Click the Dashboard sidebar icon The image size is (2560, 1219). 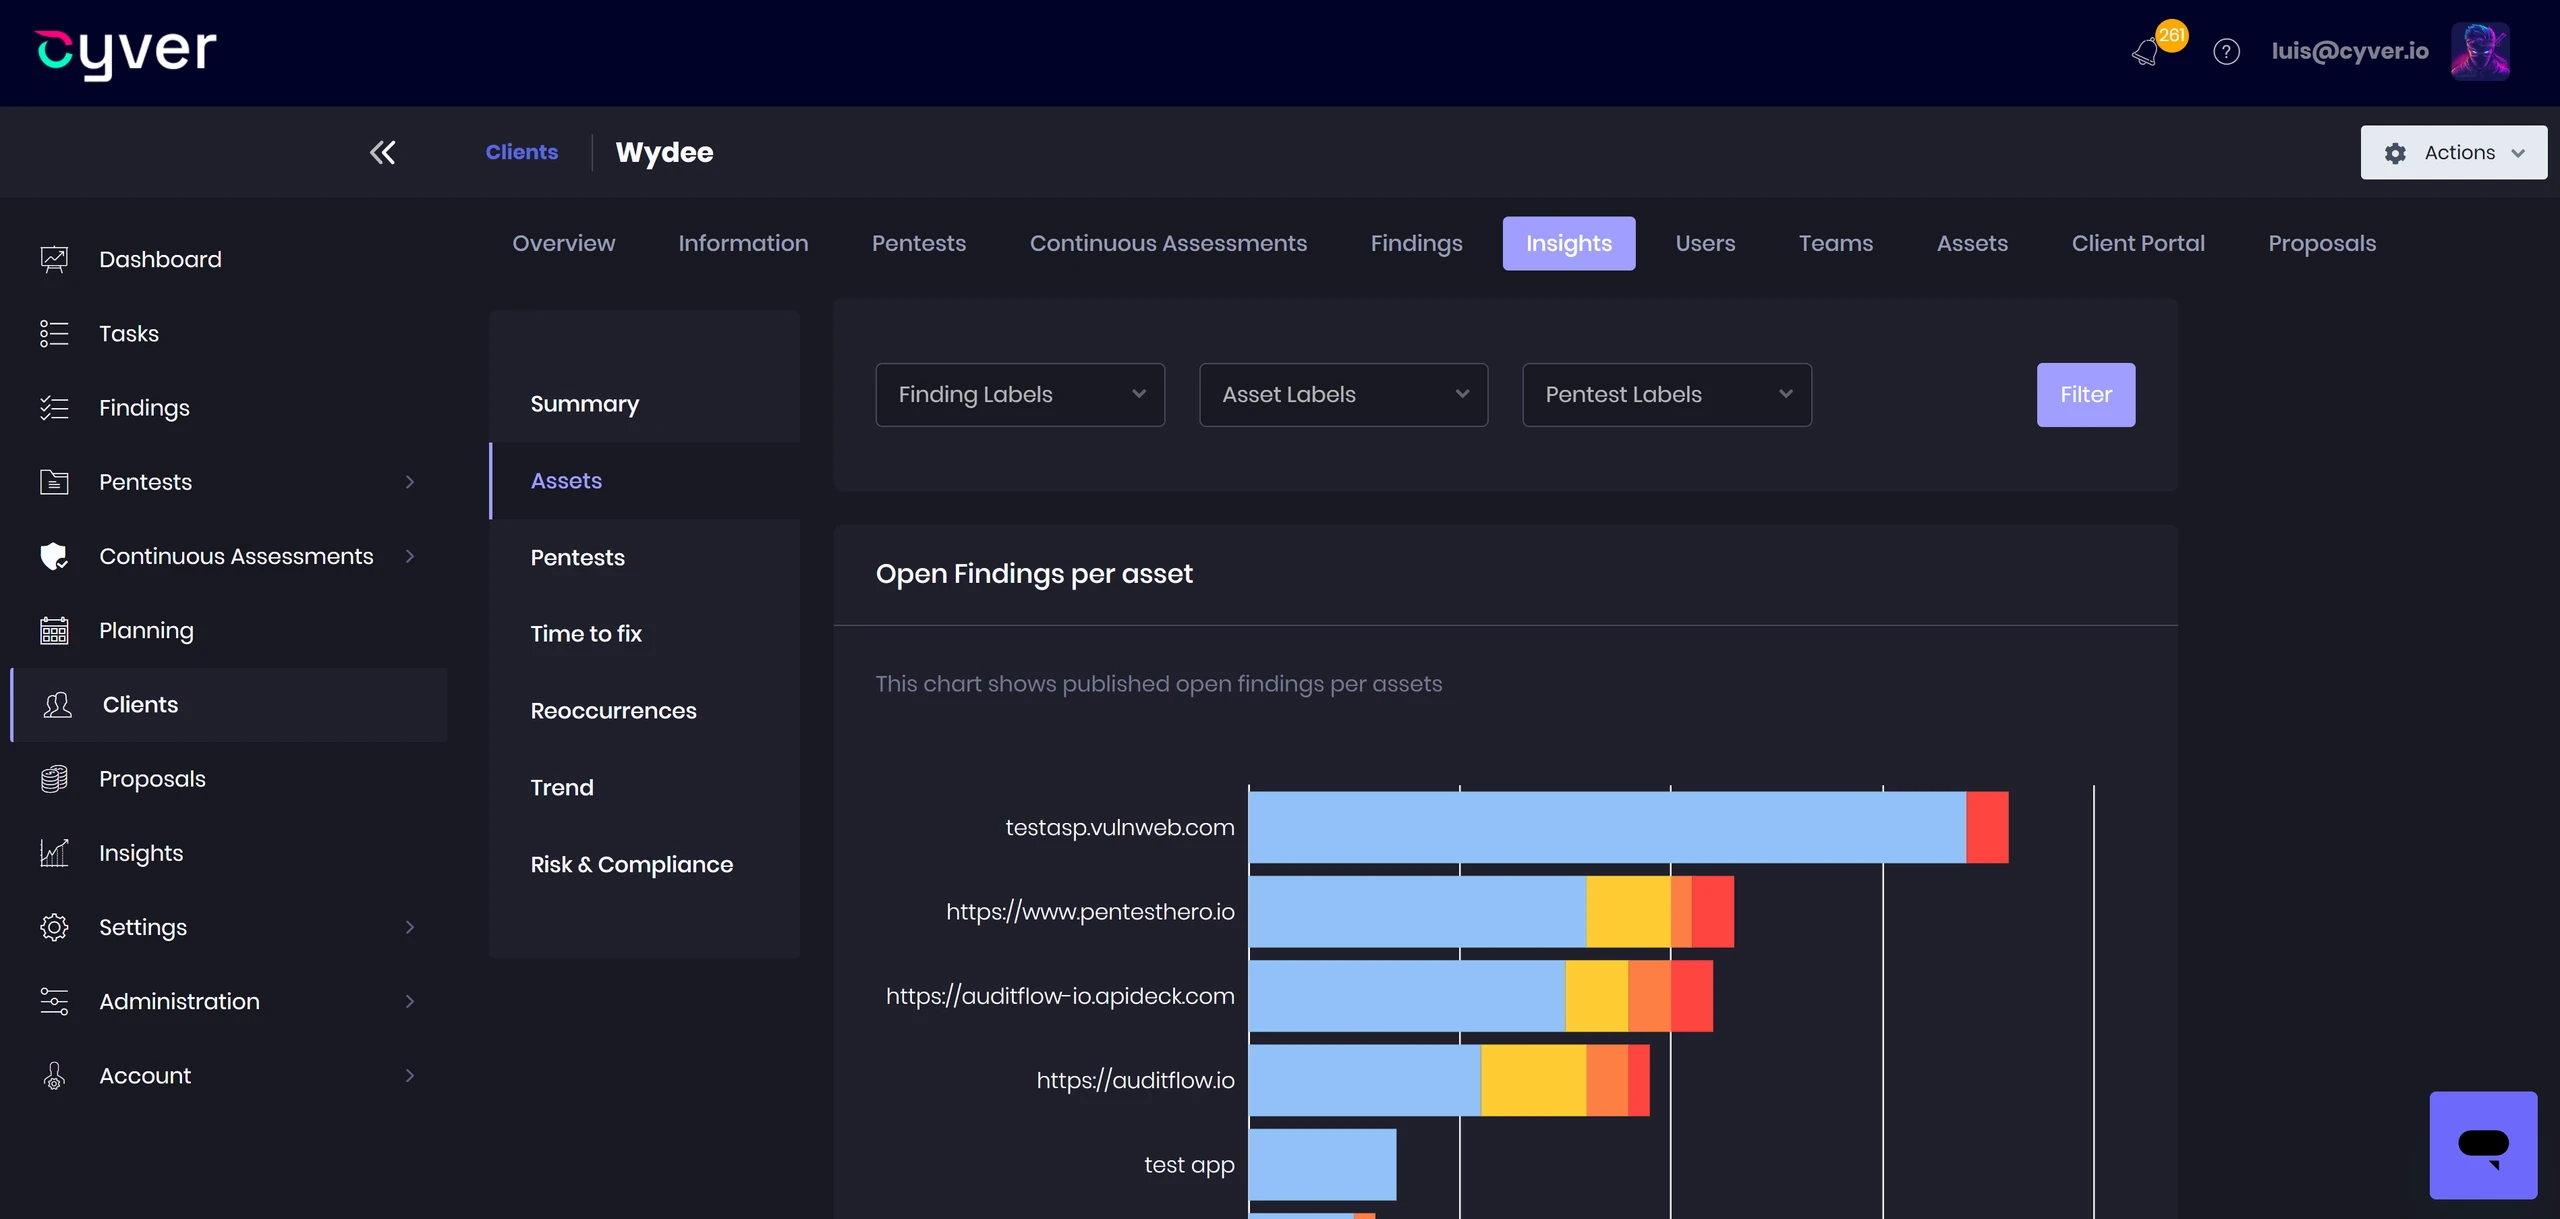(x=54, y=259)
